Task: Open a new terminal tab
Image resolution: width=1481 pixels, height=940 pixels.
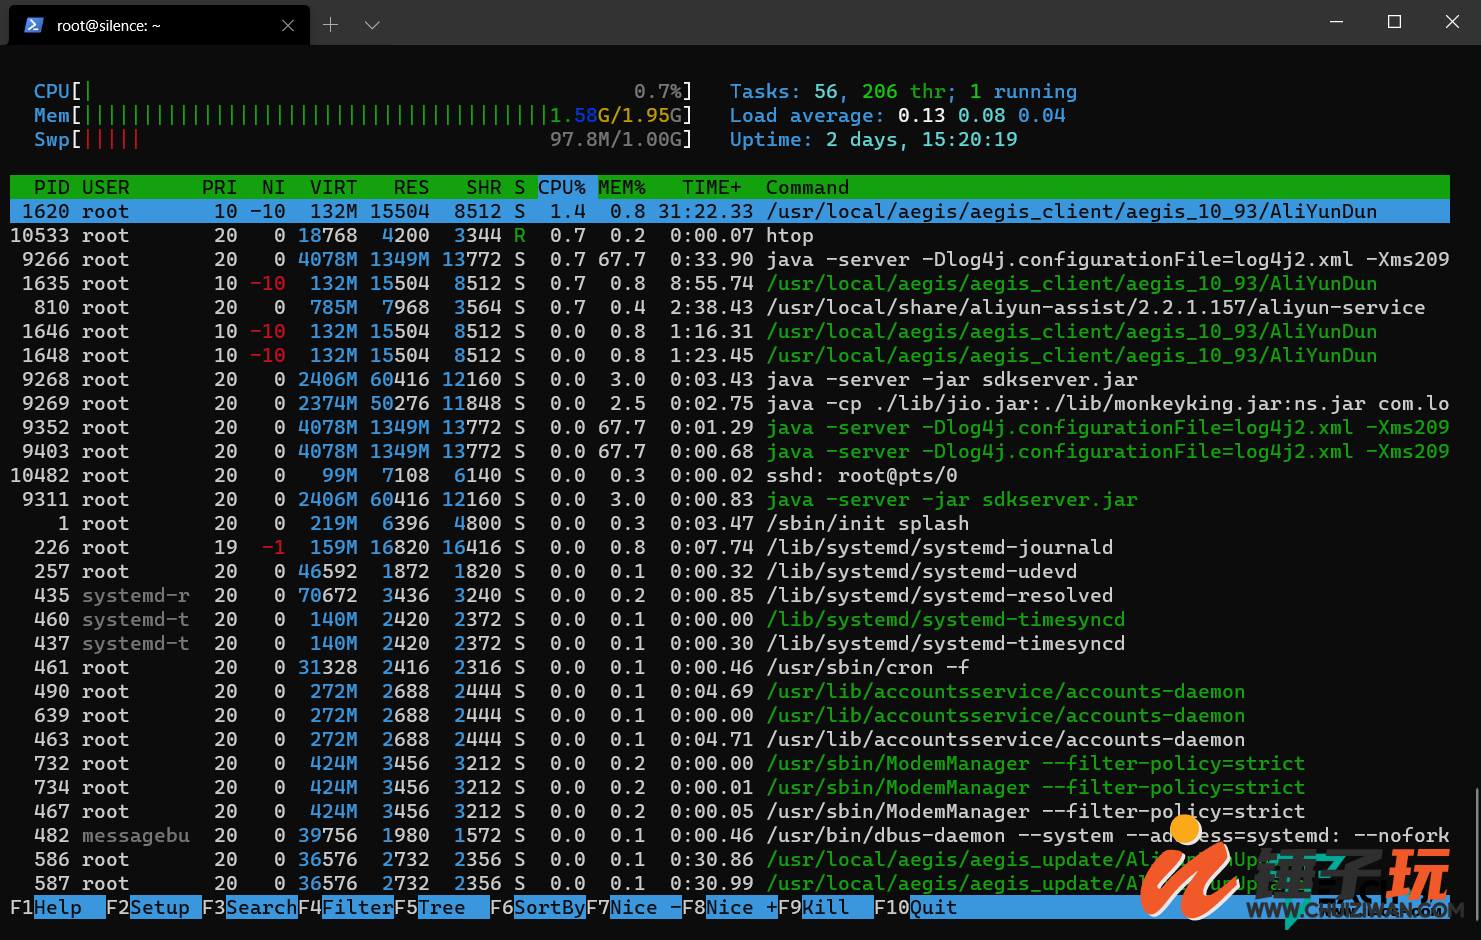Action: tap(331, 25)
